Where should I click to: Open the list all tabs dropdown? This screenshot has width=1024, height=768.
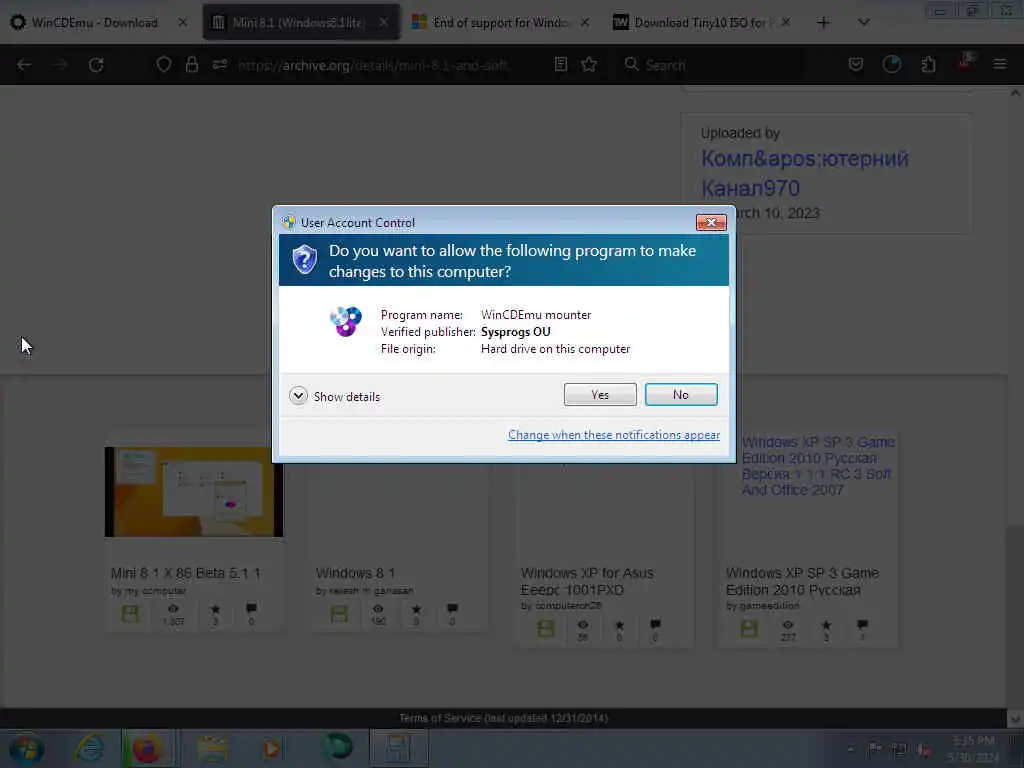pyautogui.click(x=863, y=23)
